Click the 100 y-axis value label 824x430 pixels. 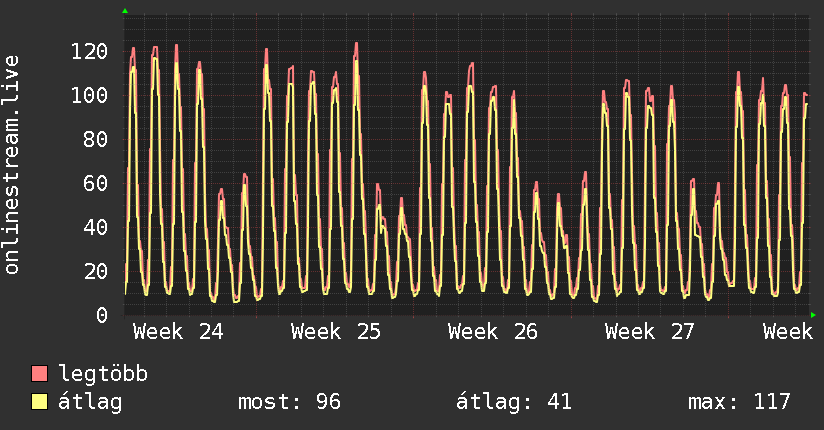point(89,96)
